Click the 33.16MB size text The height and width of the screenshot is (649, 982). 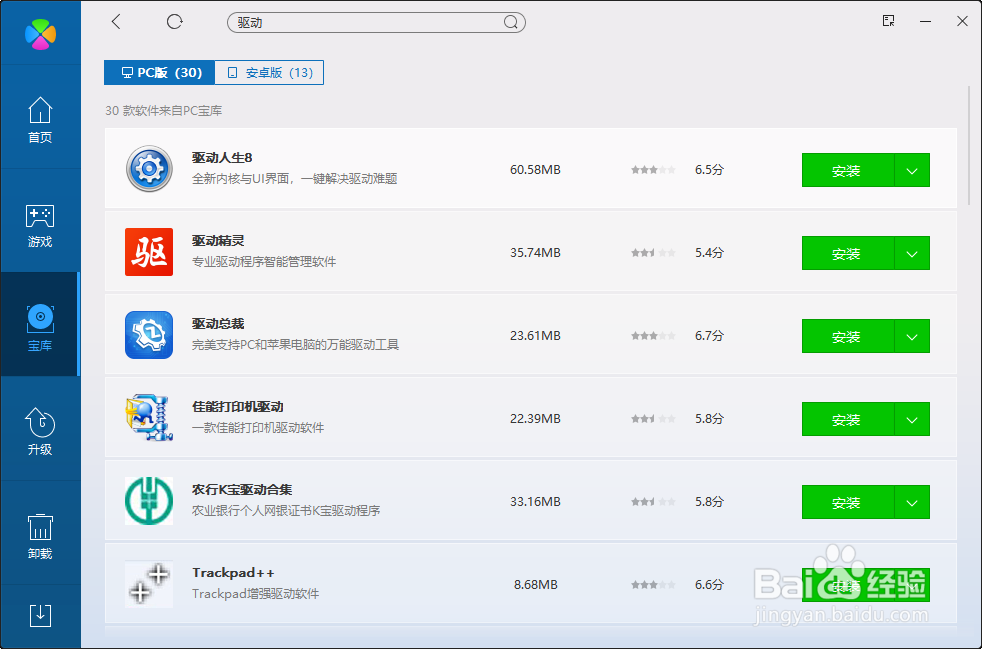(x=535, y=502)
